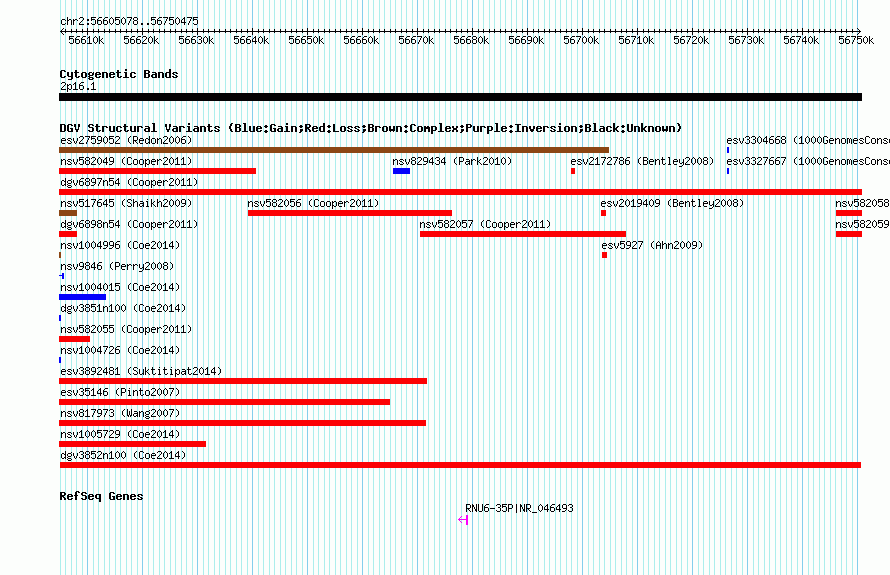The height and width of the screenshot is (575, 890).
Task: Open the esv3304668 variant label
Action: [808, 140]
